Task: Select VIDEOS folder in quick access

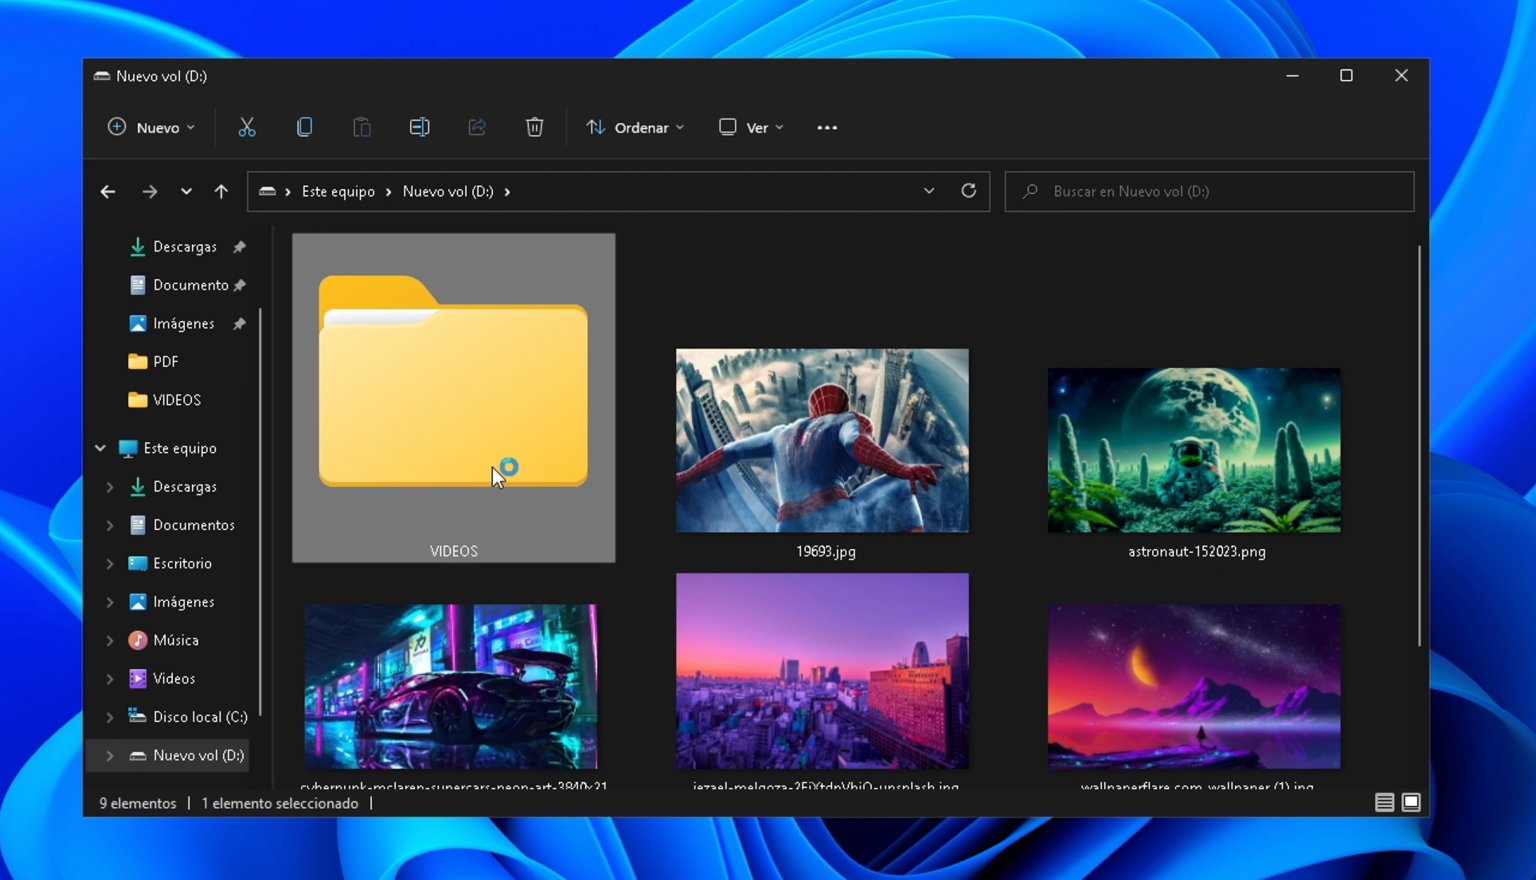Action: pyautogui.click(x=165, y=400)
